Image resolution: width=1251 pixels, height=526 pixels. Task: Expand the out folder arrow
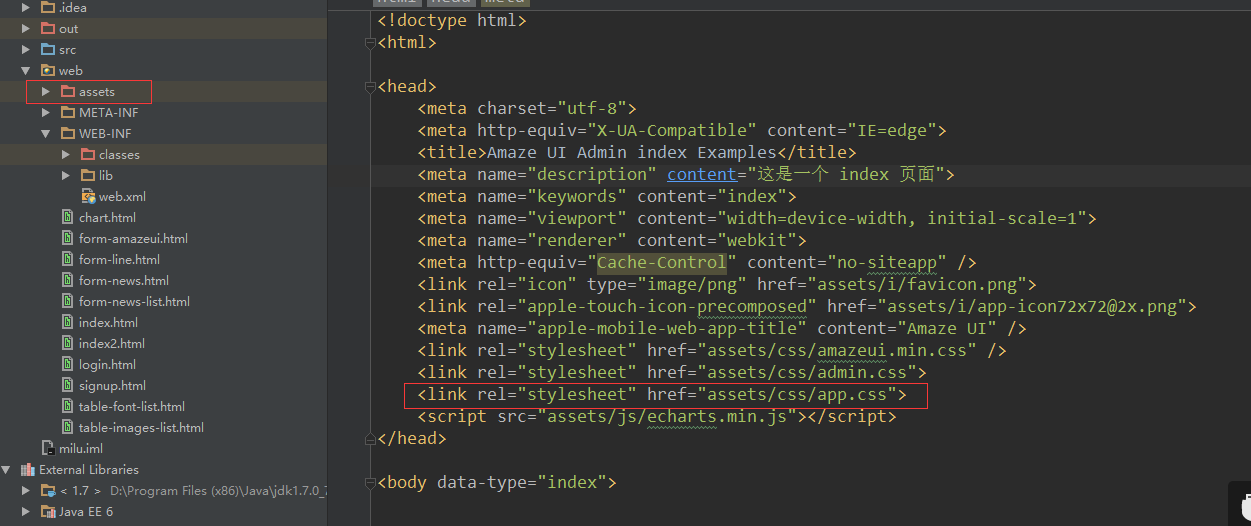point(26,28)
